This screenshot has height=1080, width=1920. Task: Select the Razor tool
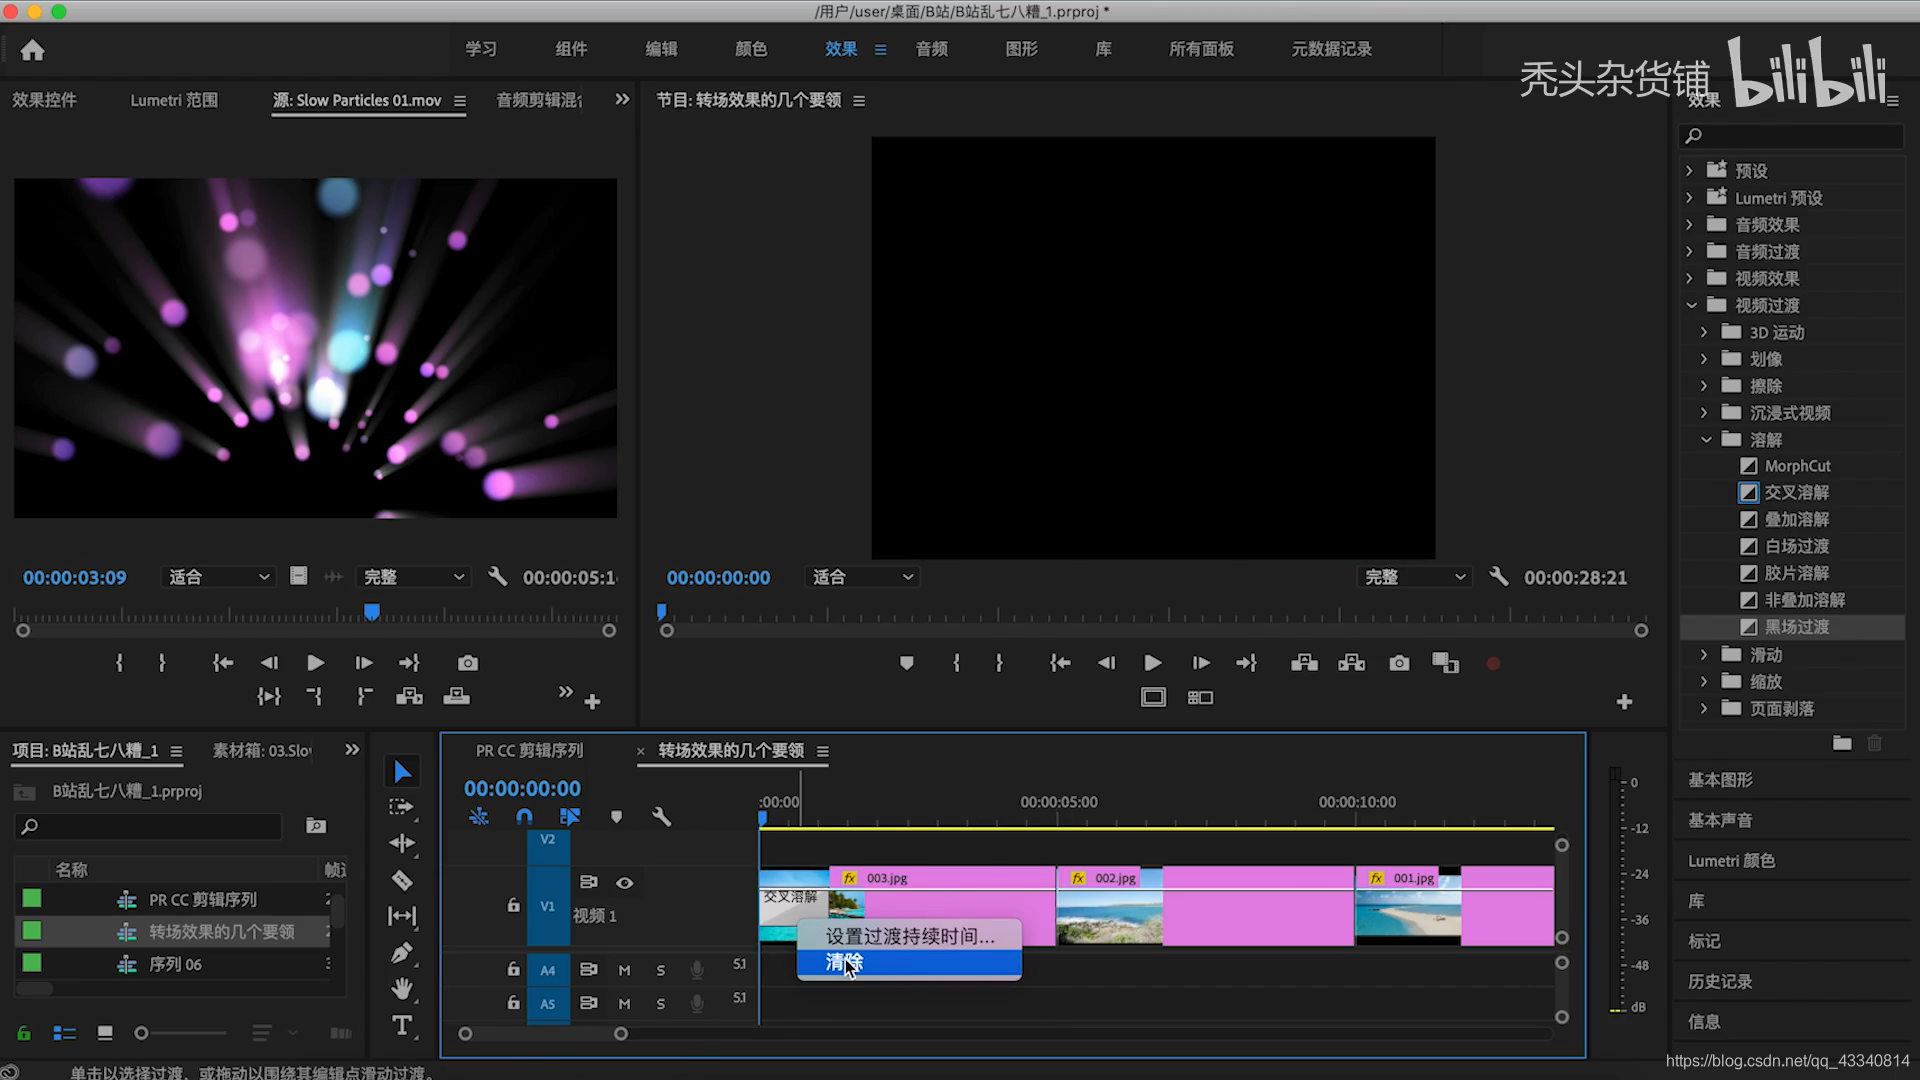click(402, 881)
